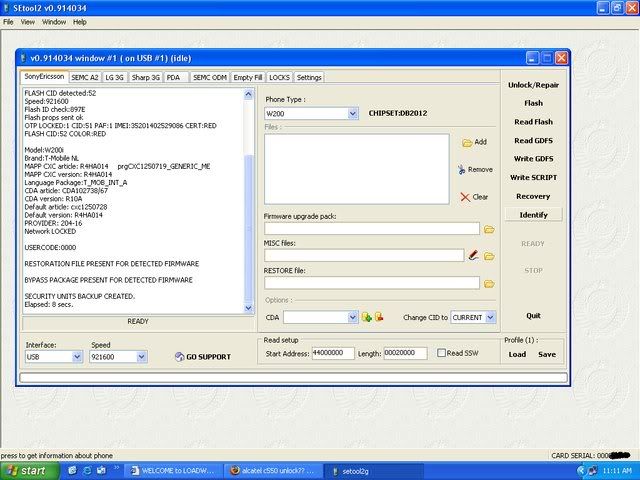The image size is (640, 480).
Task: Open the Change CID to CURRENT dropdown
Action: pos(491,317)
